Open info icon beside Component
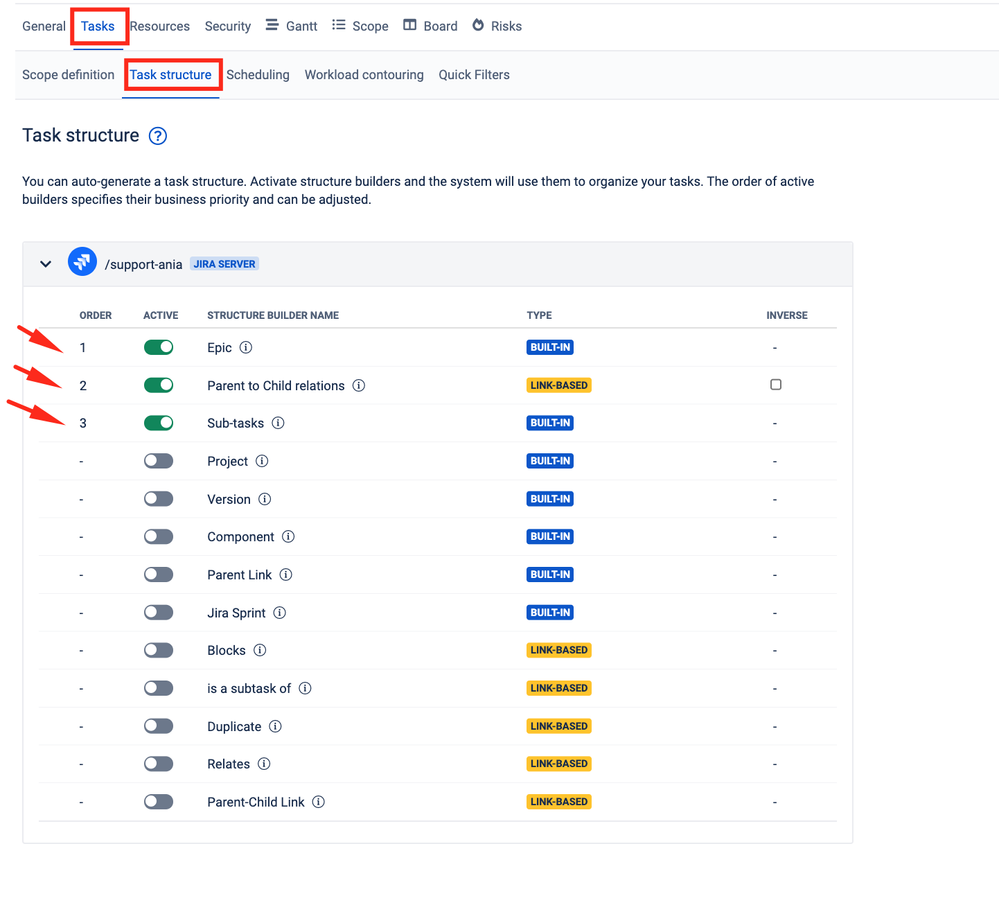The width and height of the screenshot is (999, 901). [x=288, y=537]
